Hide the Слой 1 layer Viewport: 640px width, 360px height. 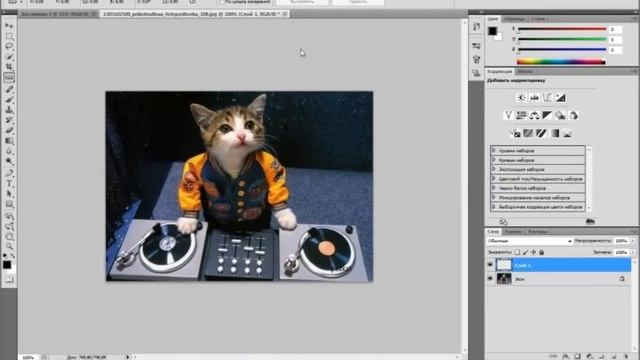[490, 265]
